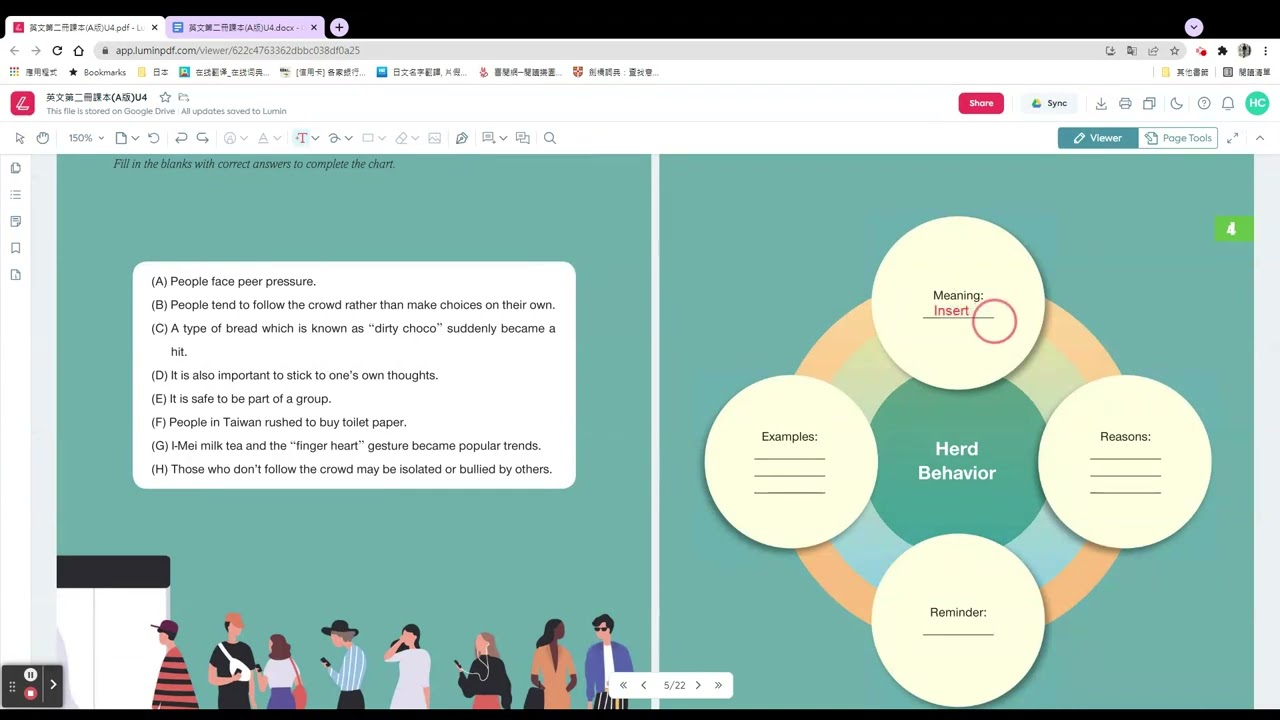Collapse the toolbar with the chevron
Viewport: 1280px width, 720px height.
point(1260,138)
